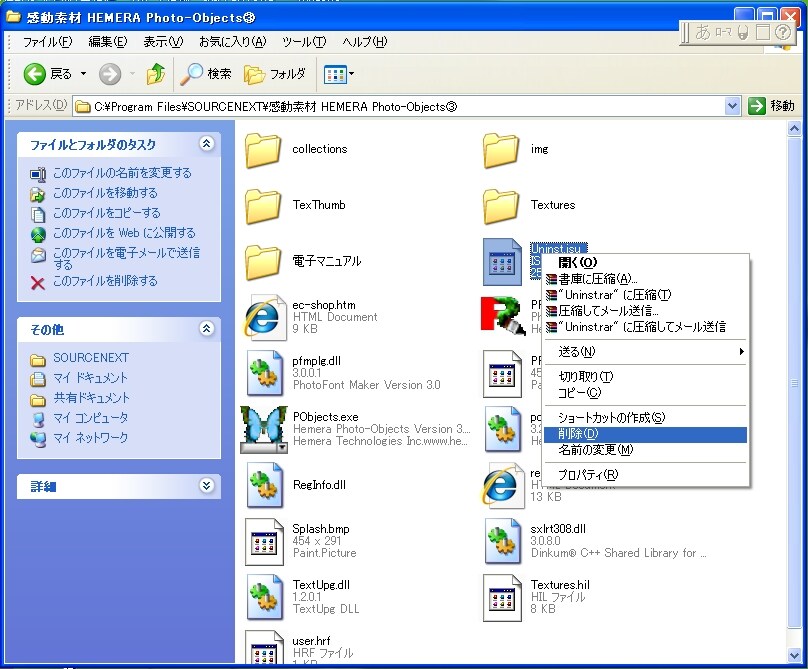Open the ヘルプ(H) menu
The width and height of the screenshot is (808, 669).
click(364, 42)
